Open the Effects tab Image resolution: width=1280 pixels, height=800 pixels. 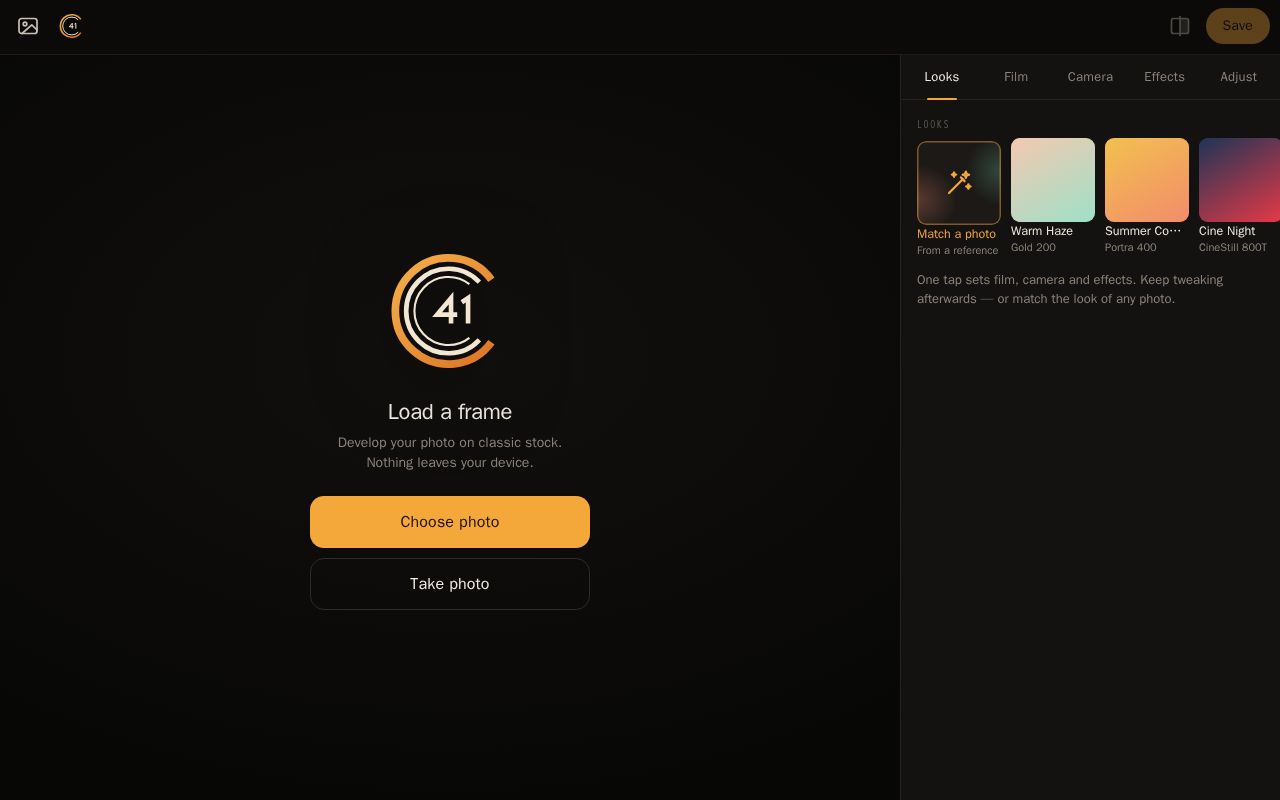coord(1164,77)
